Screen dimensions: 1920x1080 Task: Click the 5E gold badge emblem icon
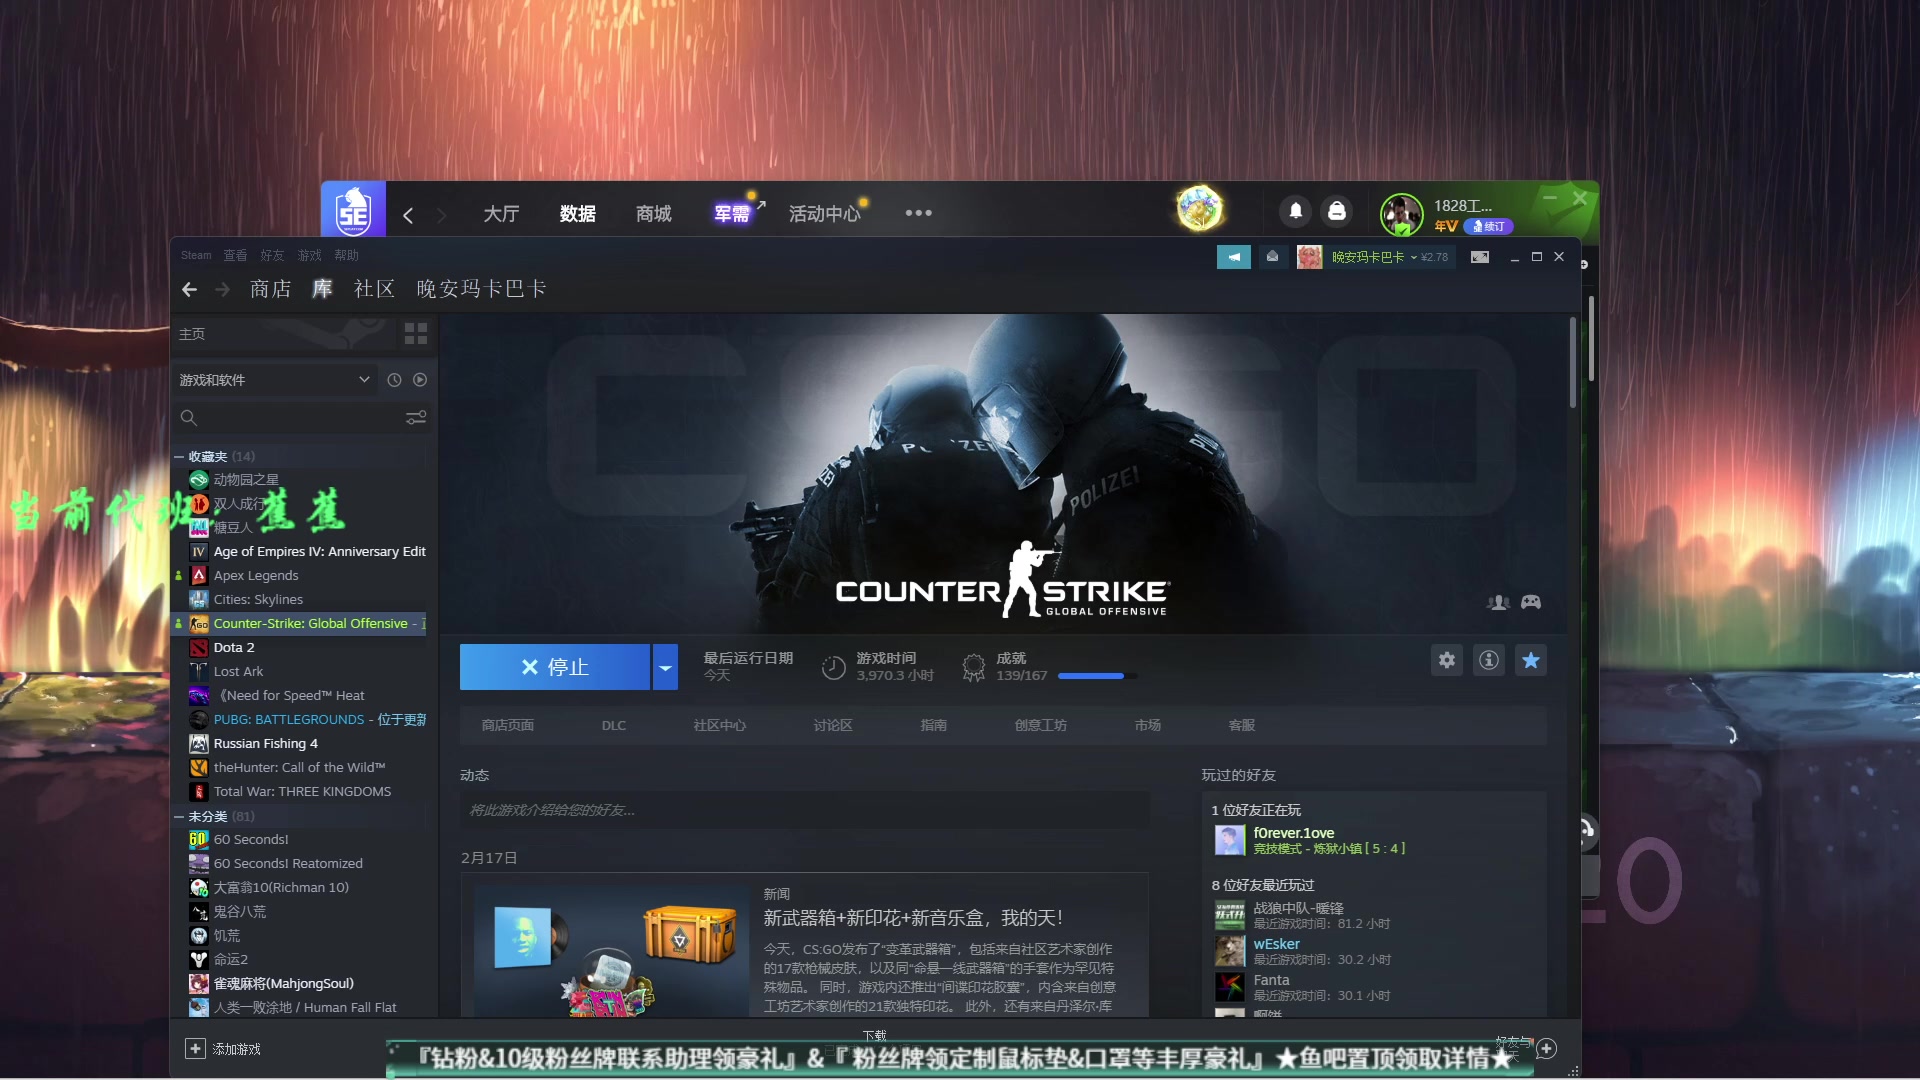[1200, 209]
